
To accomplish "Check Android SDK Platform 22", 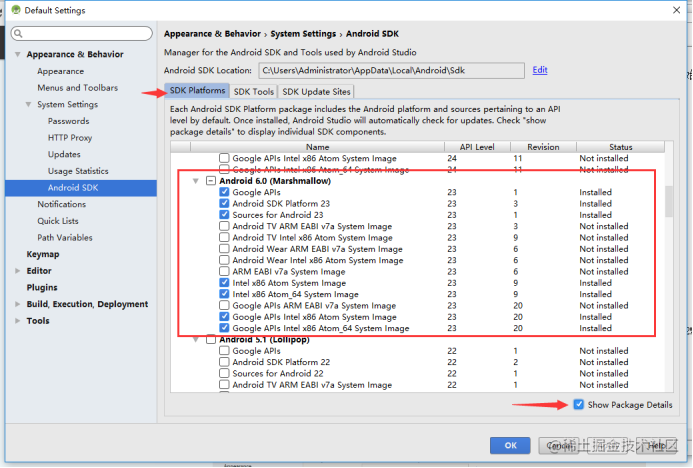I will pyautogui.click(x=225, y=362).
